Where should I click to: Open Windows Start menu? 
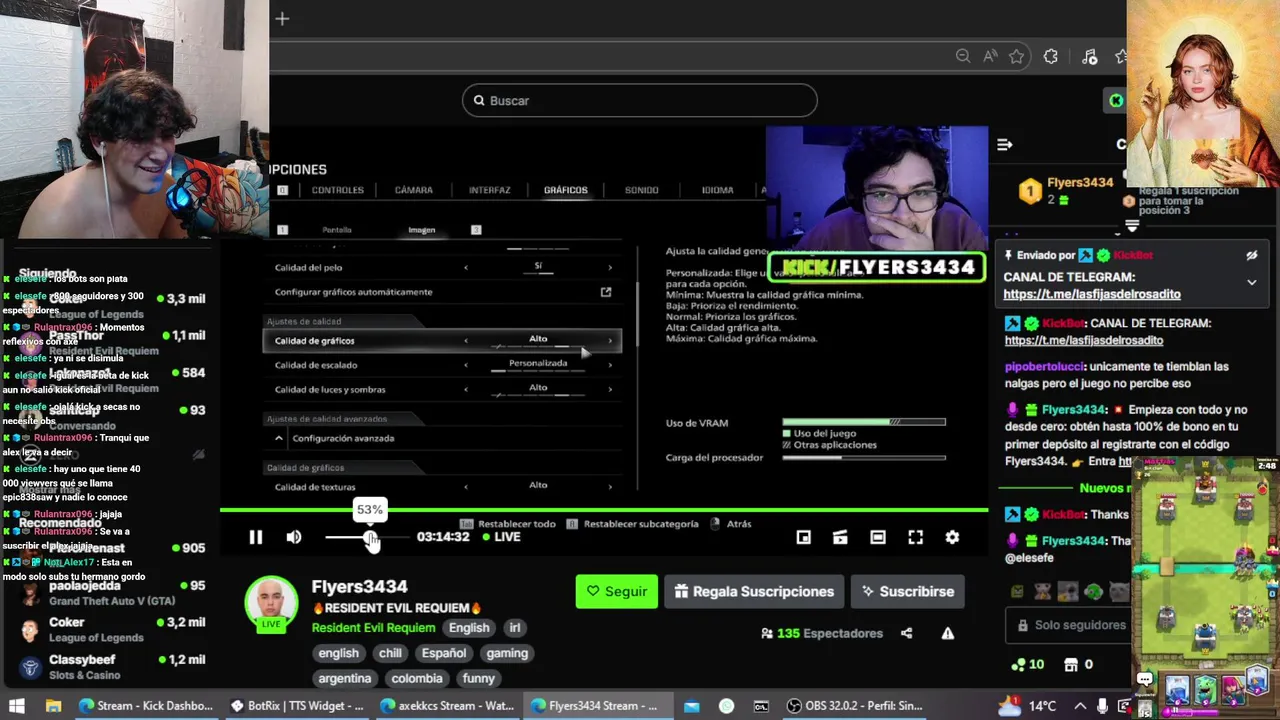tap(17, 706)
